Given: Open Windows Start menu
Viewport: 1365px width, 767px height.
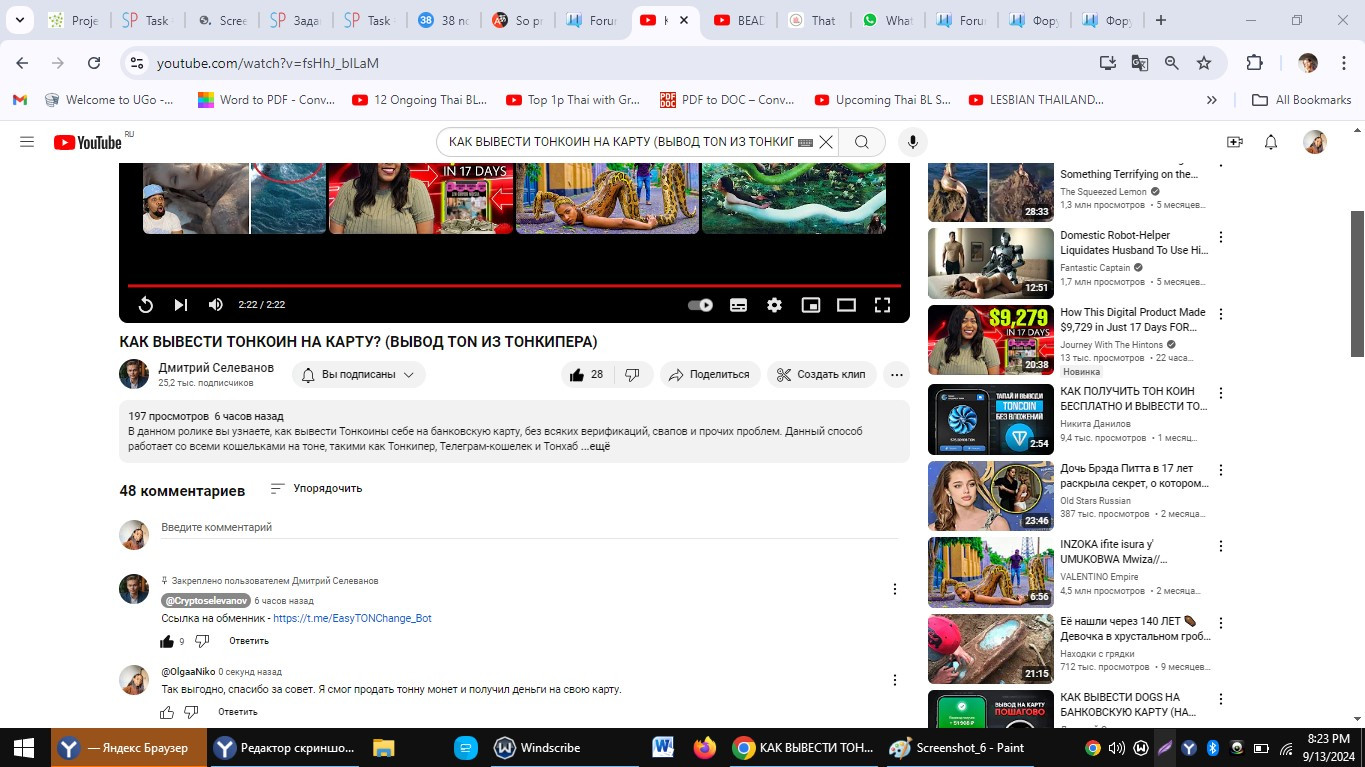Looking at the screenshot, I should [24, 747].
